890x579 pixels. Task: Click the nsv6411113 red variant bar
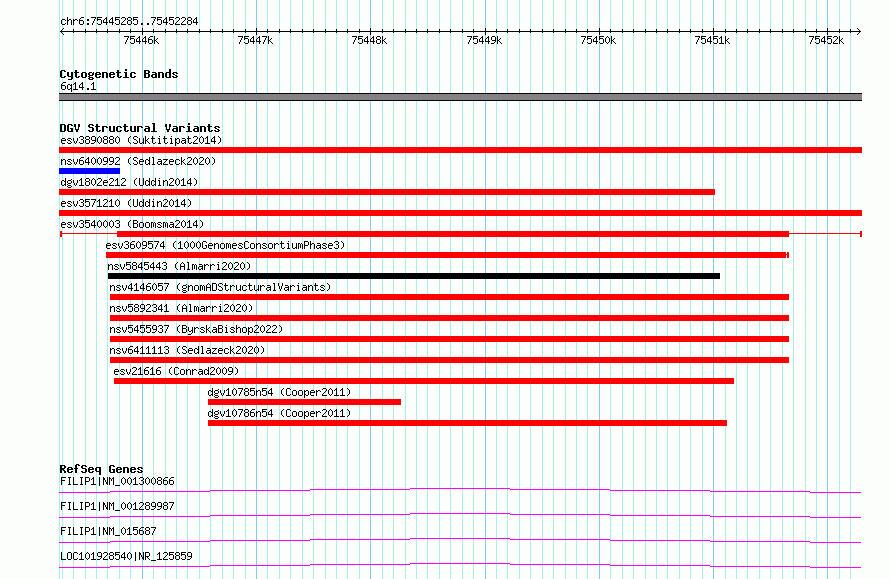point(450,360)
